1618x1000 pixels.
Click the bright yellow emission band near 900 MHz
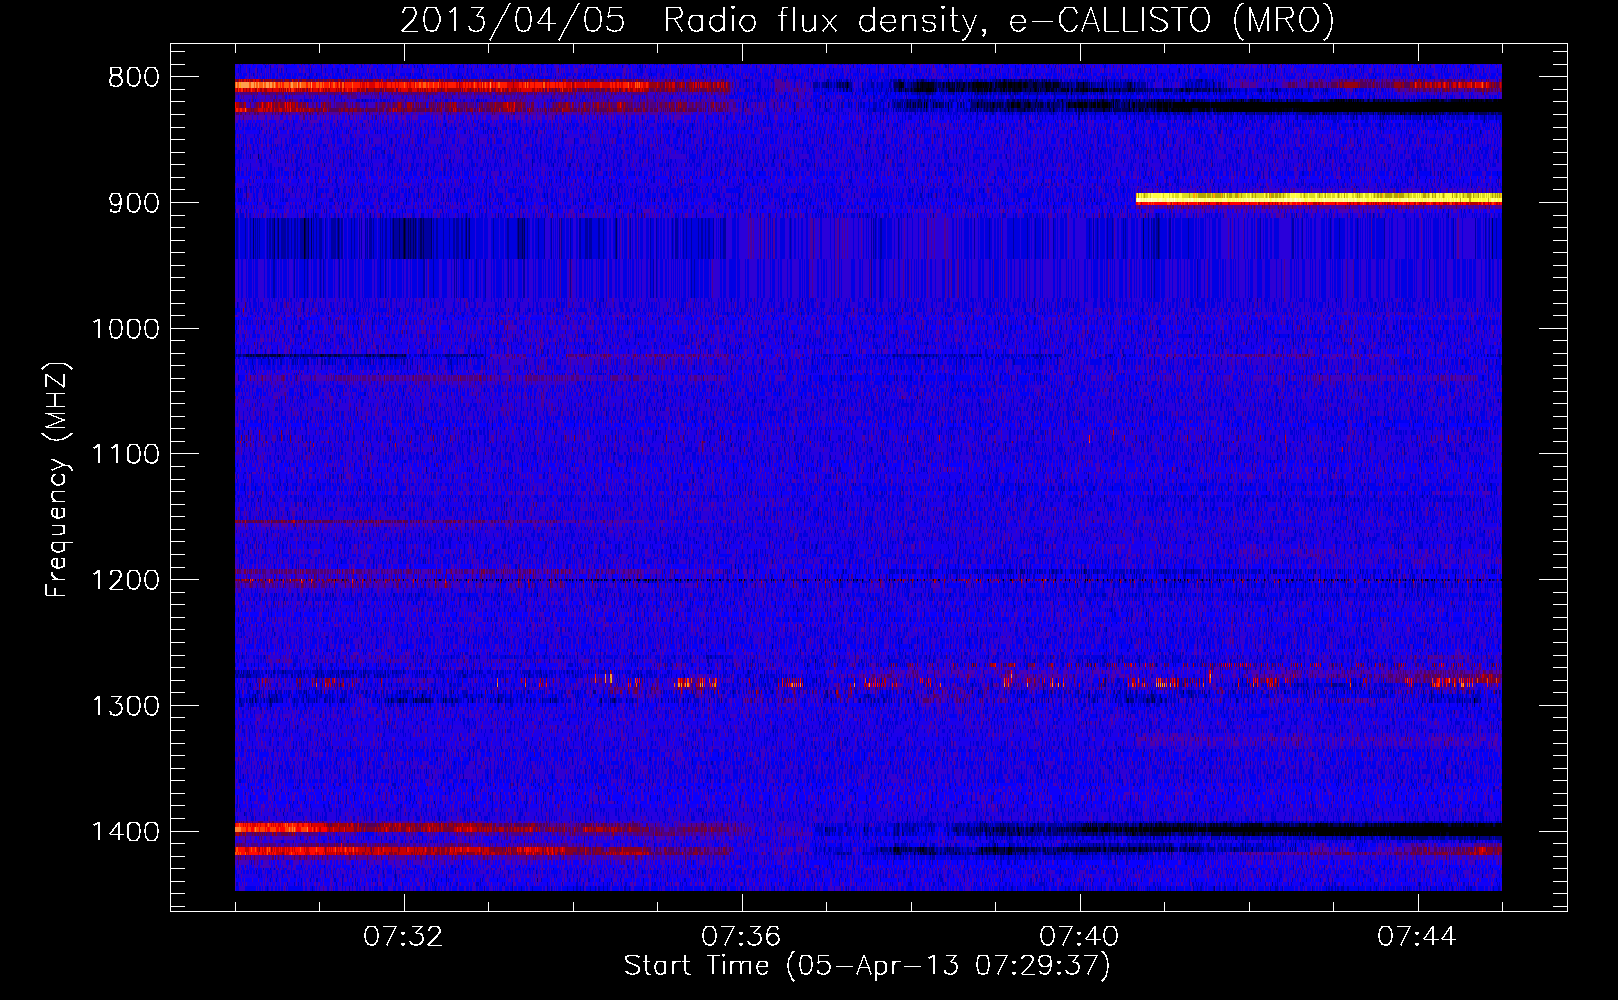1319,199
